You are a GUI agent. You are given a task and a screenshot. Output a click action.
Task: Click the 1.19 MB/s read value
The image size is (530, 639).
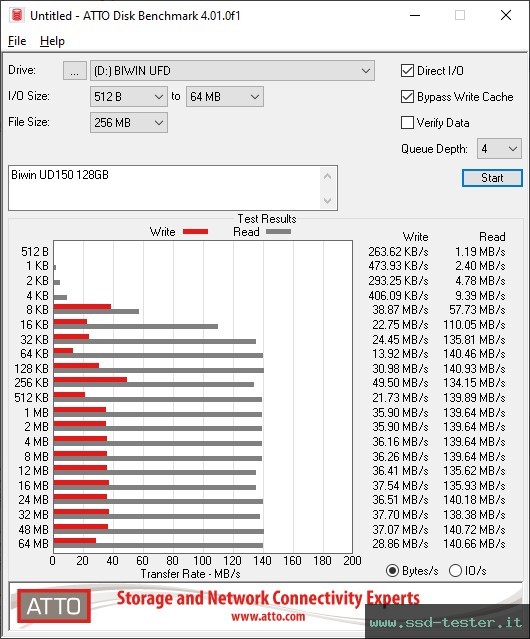pos(480,252)
